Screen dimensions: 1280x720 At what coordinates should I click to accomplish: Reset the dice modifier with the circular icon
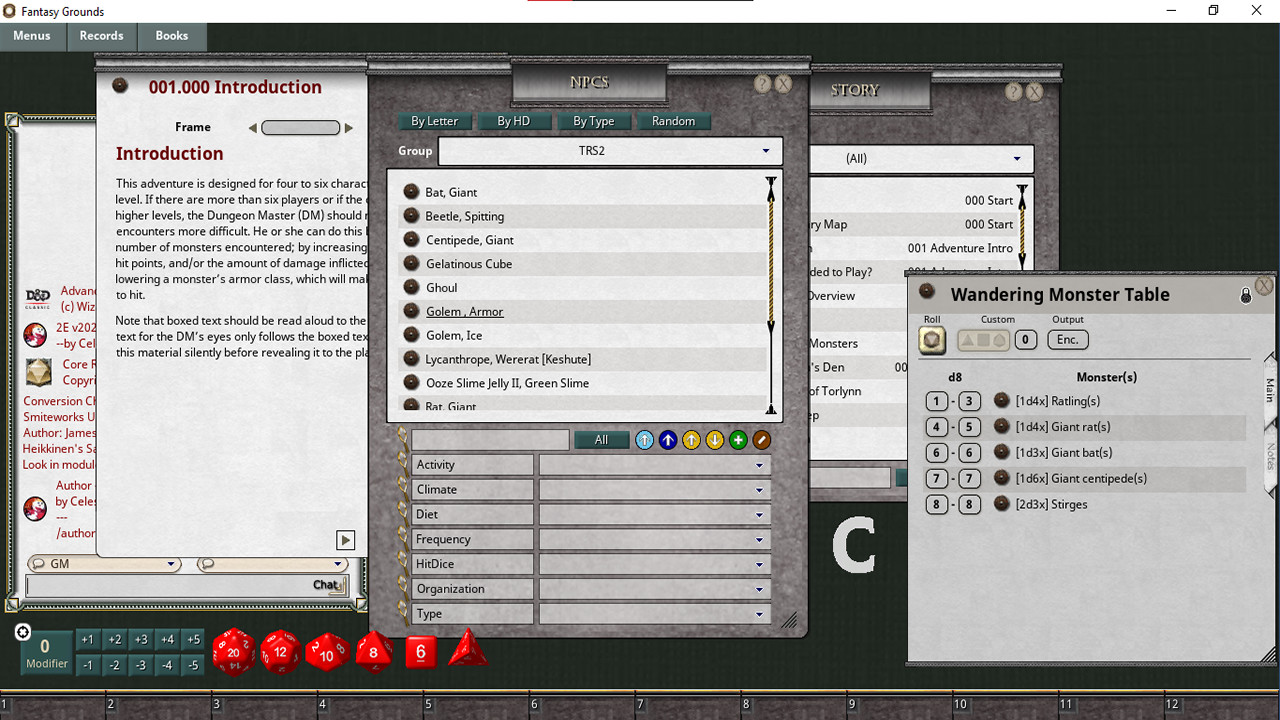[x=22, y=631]
